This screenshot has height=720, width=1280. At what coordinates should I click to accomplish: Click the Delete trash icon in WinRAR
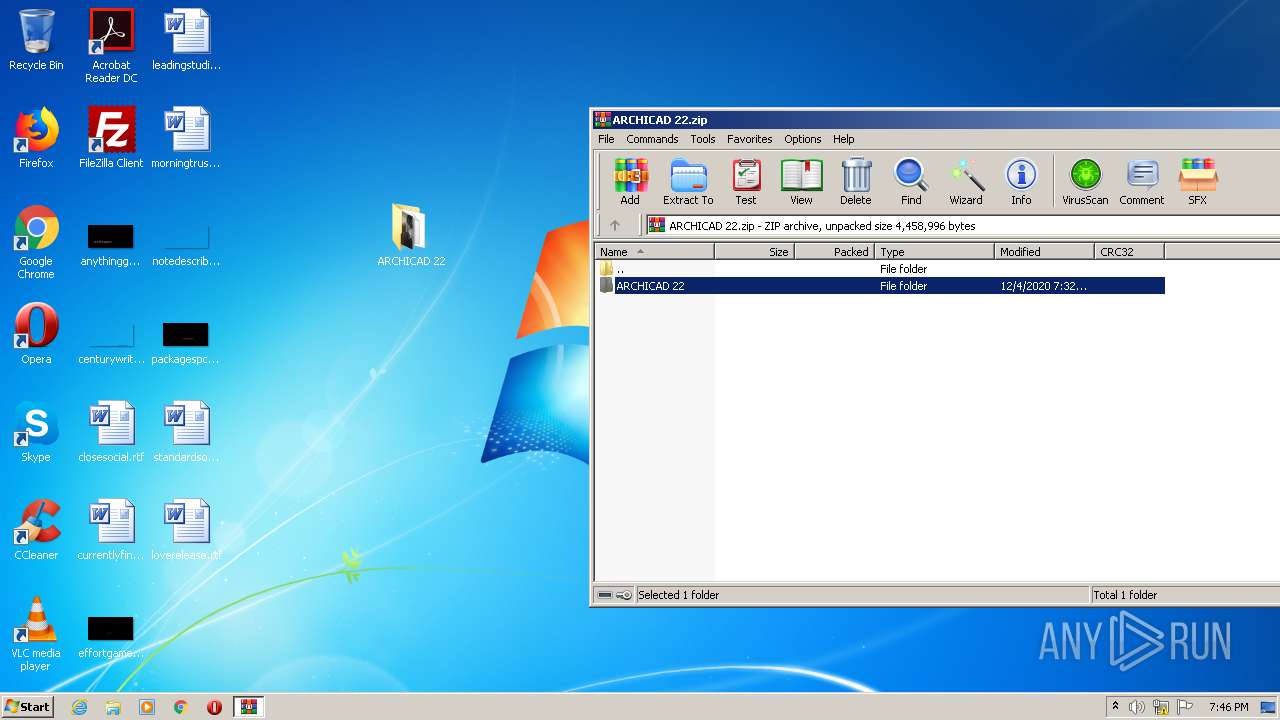(855, 182)
